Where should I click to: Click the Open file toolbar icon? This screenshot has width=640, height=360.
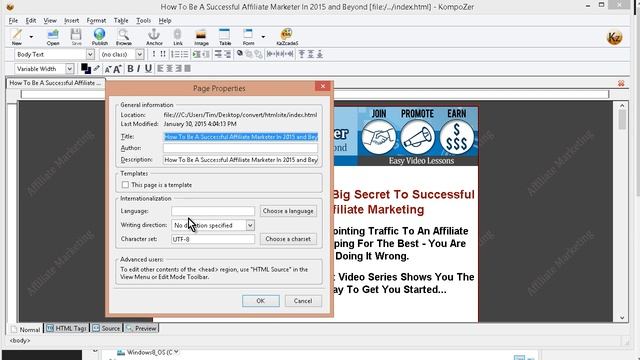(53, 37)
